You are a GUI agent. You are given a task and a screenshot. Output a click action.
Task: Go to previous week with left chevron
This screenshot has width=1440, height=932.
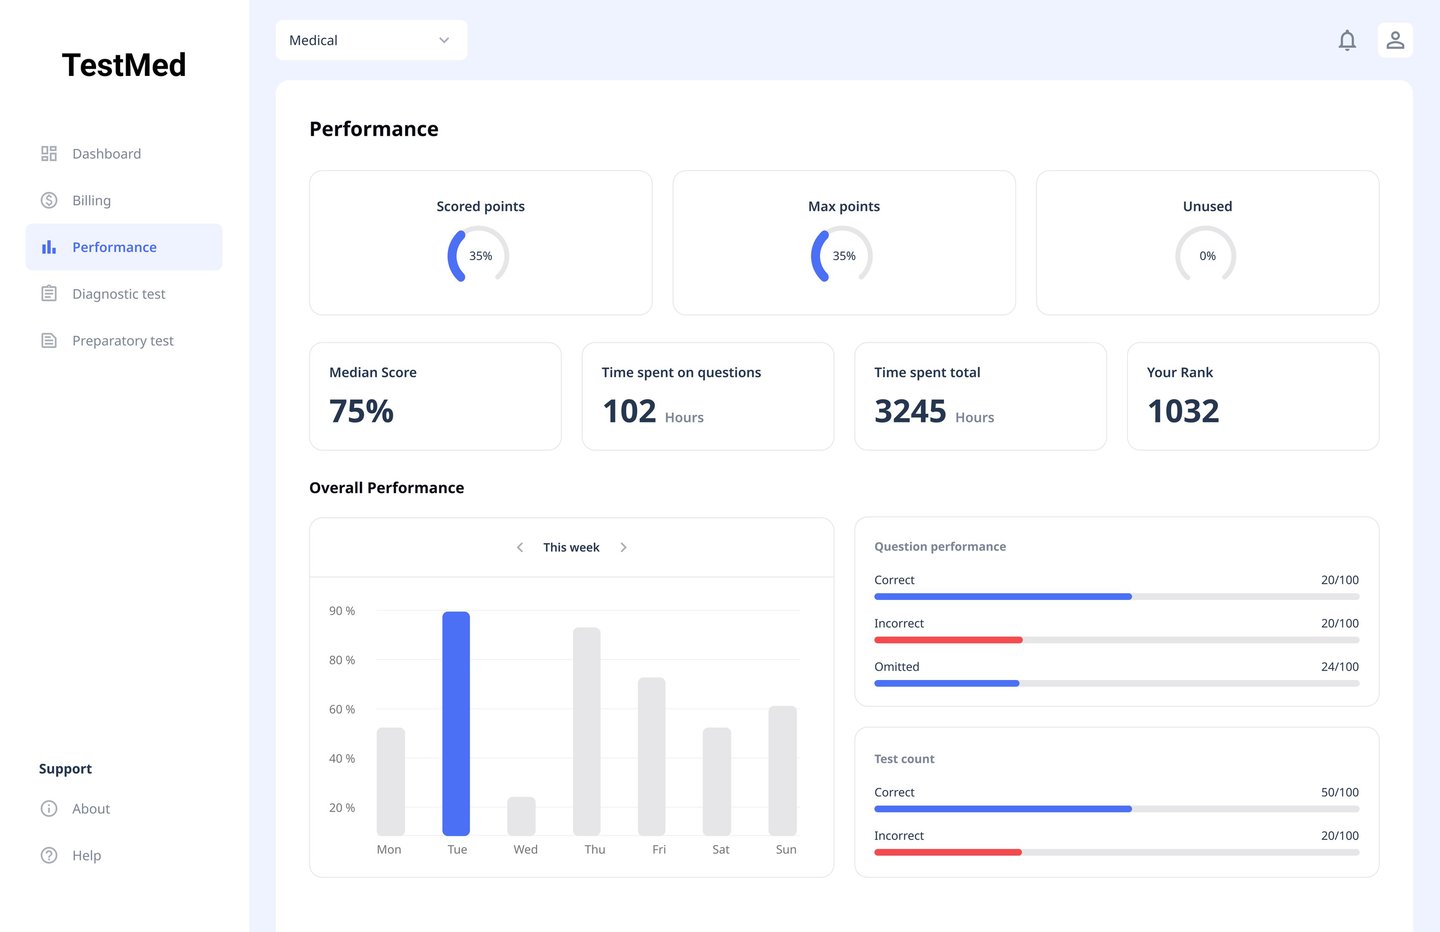[x=520, y=547]
